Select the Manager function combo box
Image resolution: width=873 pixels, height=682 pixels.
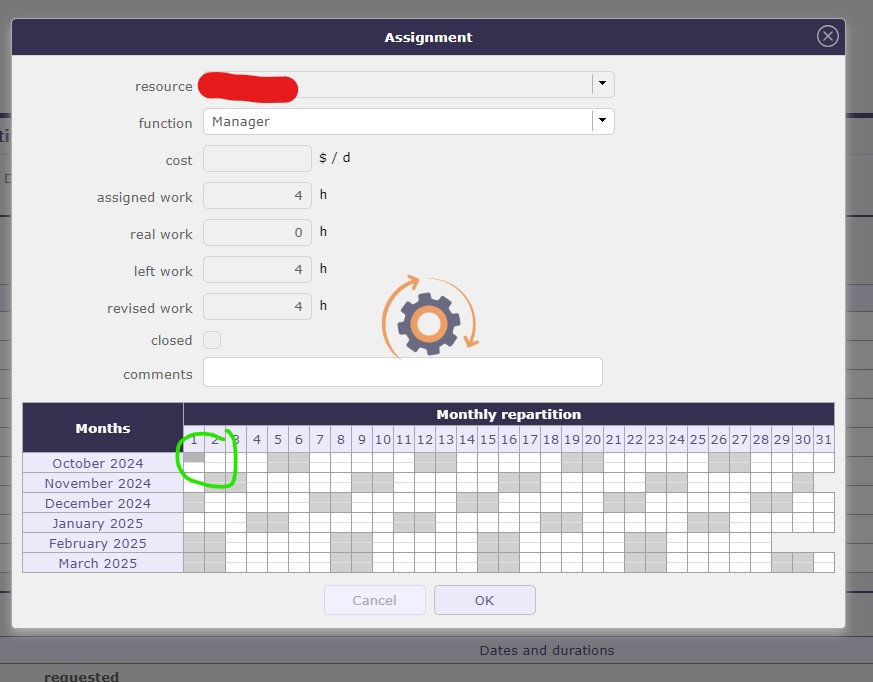(397, 121)
